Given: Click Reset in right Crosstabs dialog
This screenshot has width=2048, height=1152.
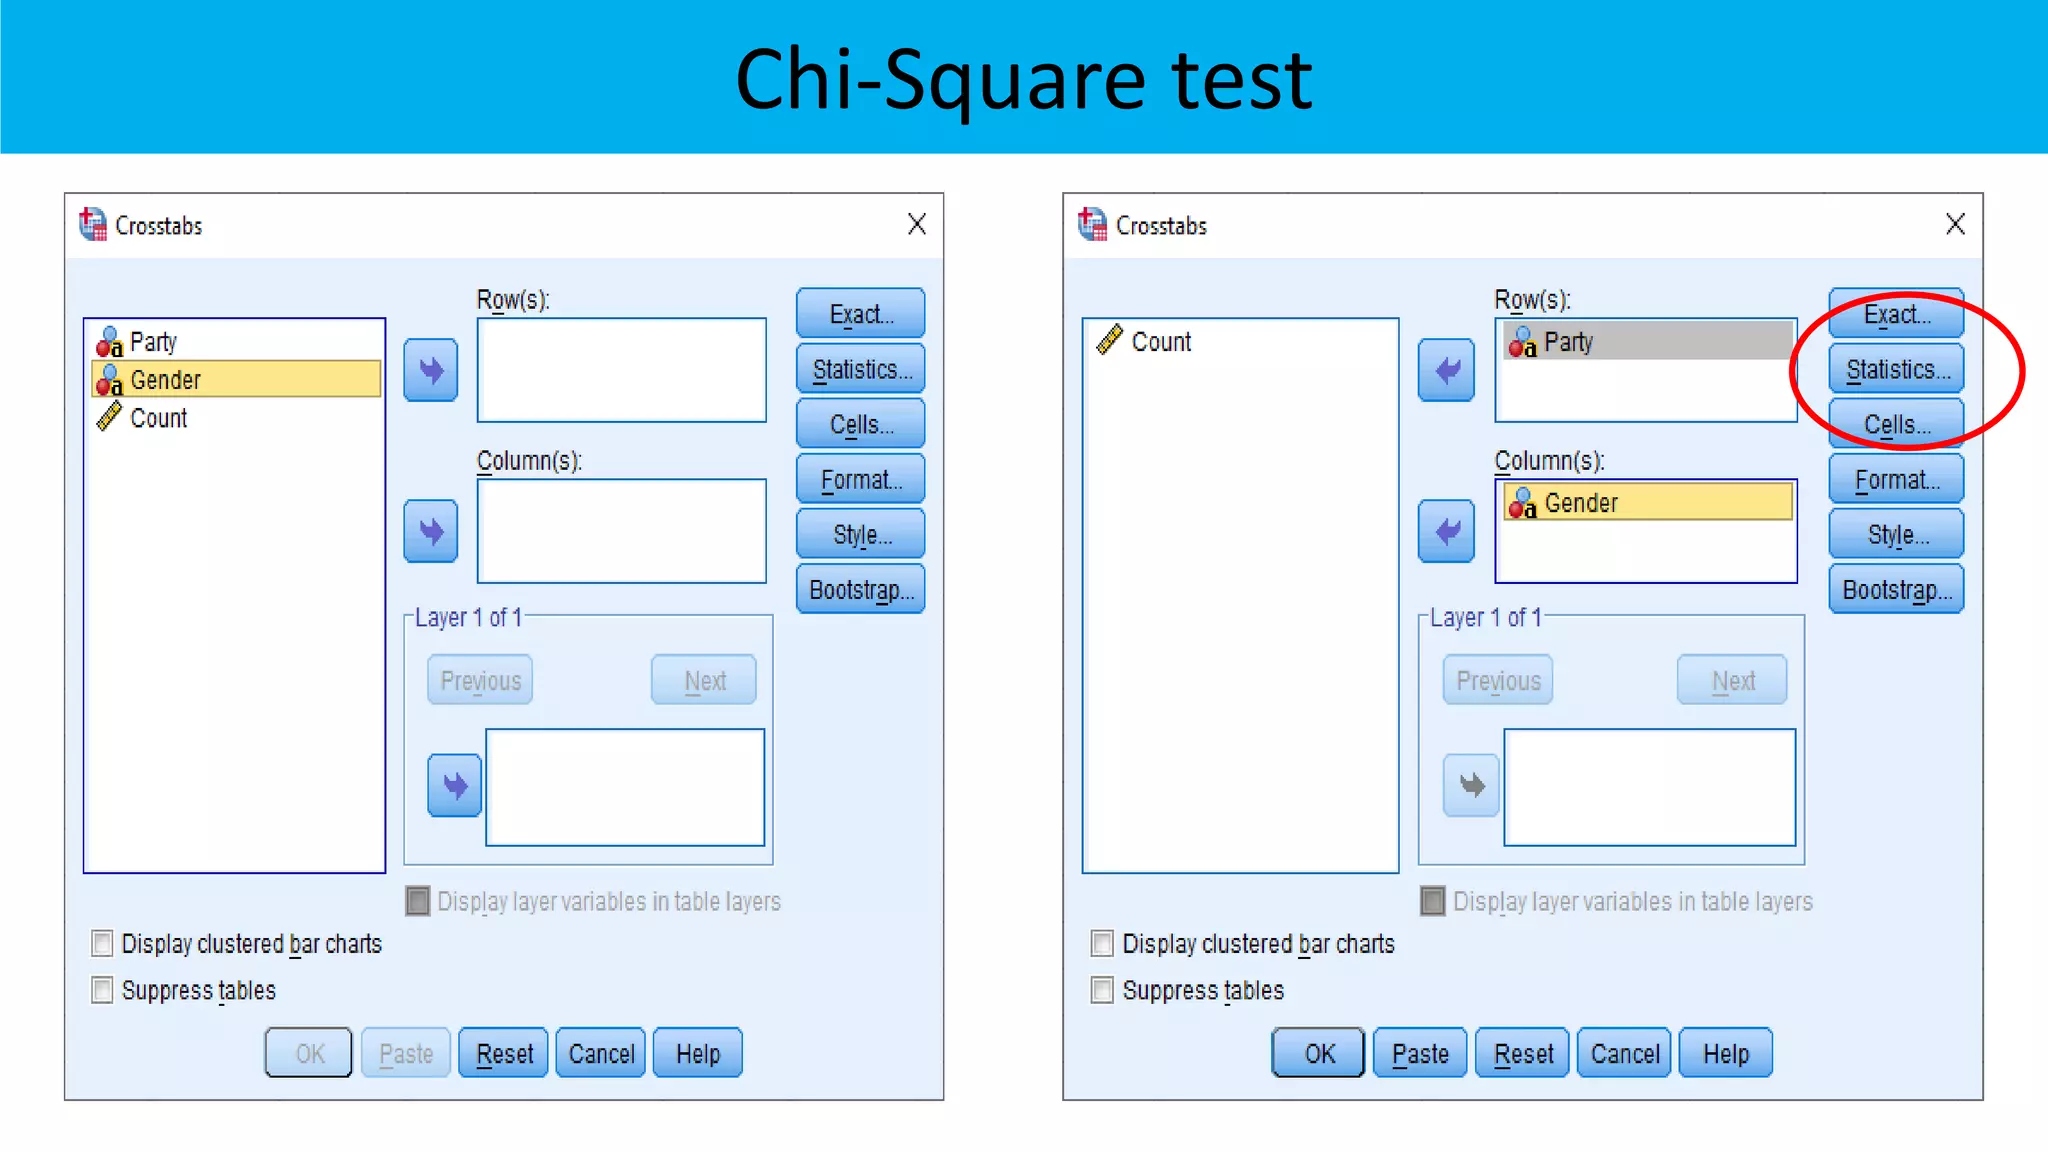Looking at the screenshot, I should (x=1522, y=1053).
